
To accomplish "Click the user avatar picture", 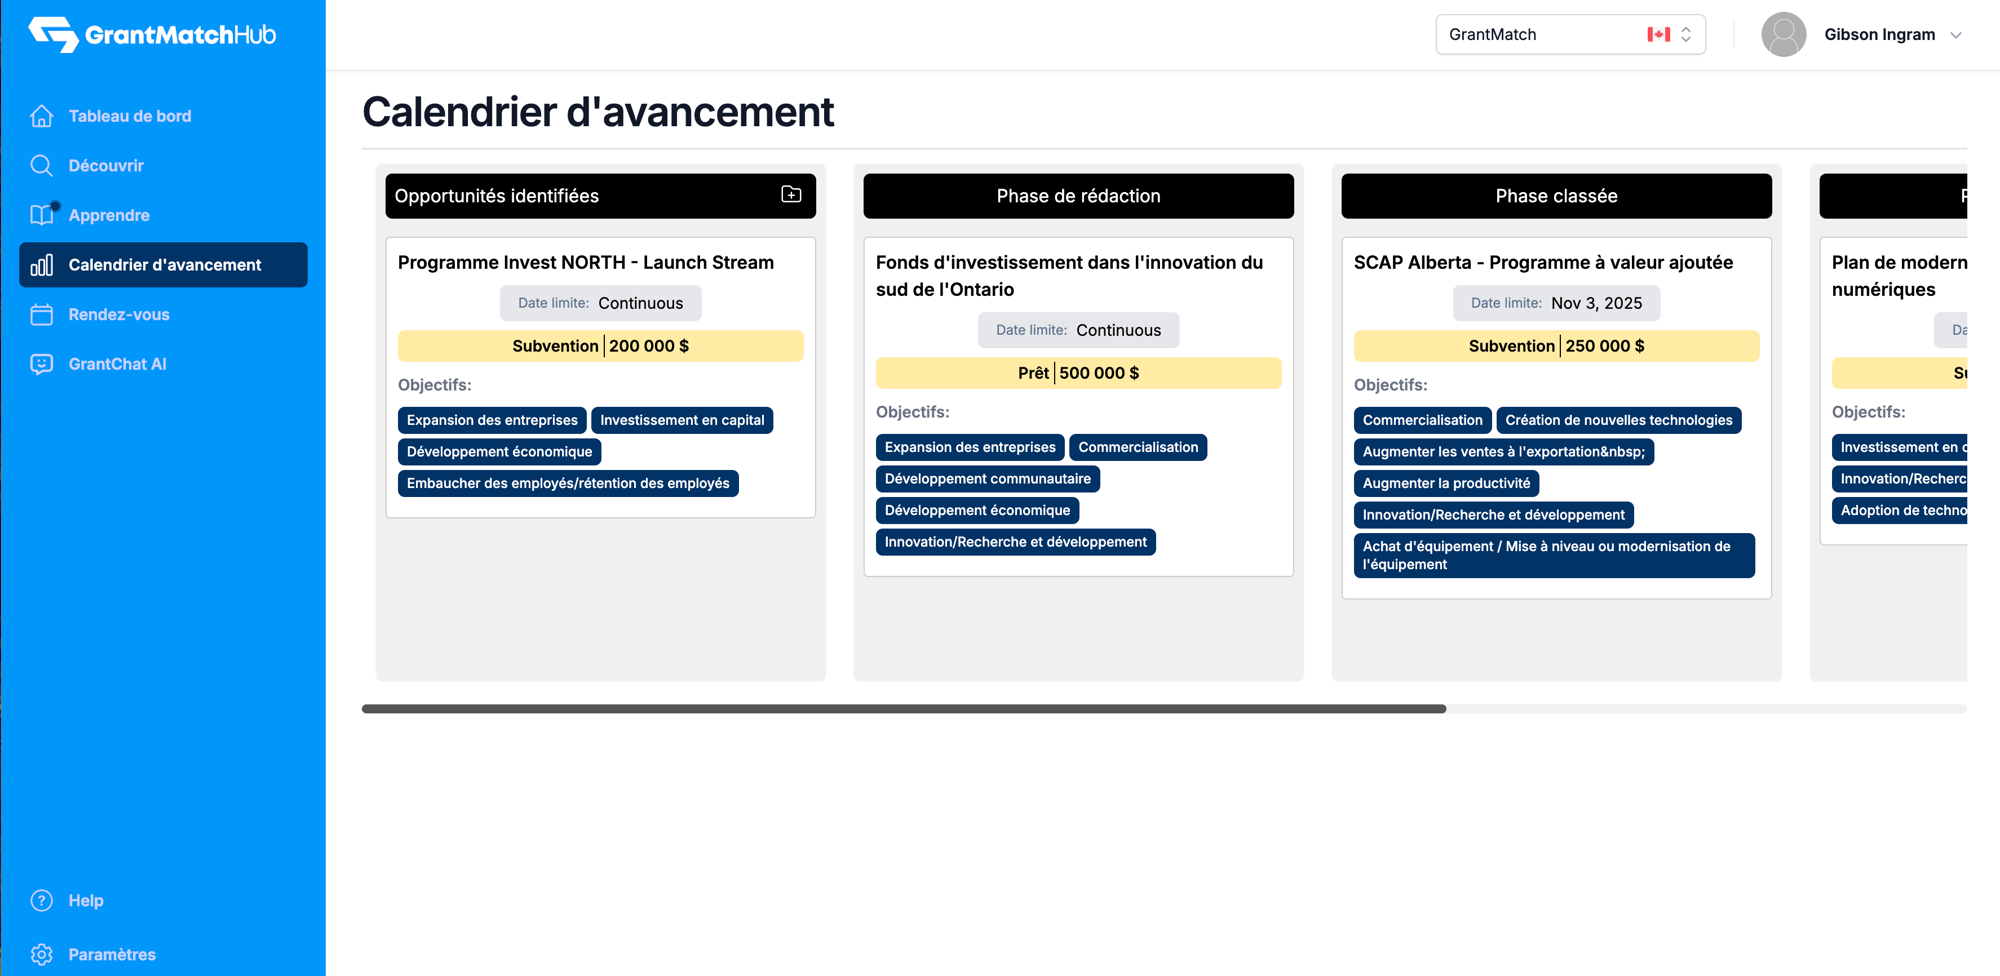I will click(1783, 34).
